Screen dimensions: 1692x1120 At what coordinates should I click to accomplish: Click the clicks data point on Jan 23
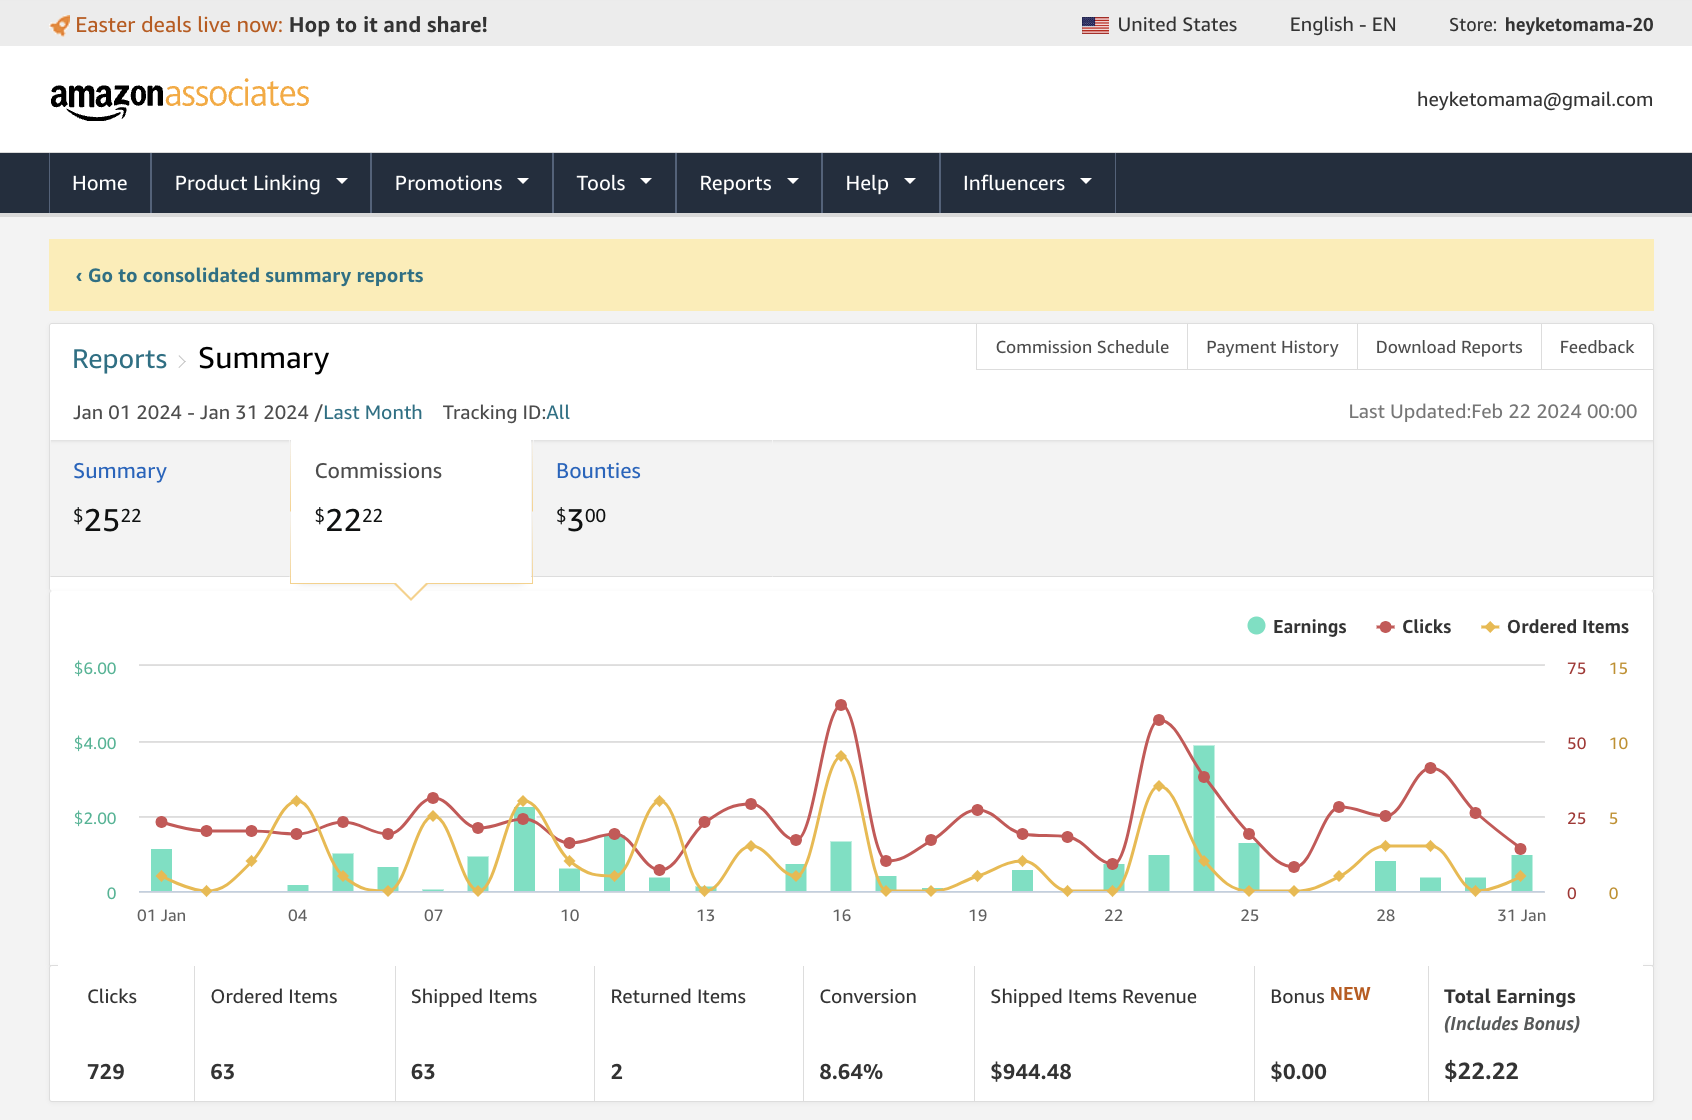[x=1159, y=720]
